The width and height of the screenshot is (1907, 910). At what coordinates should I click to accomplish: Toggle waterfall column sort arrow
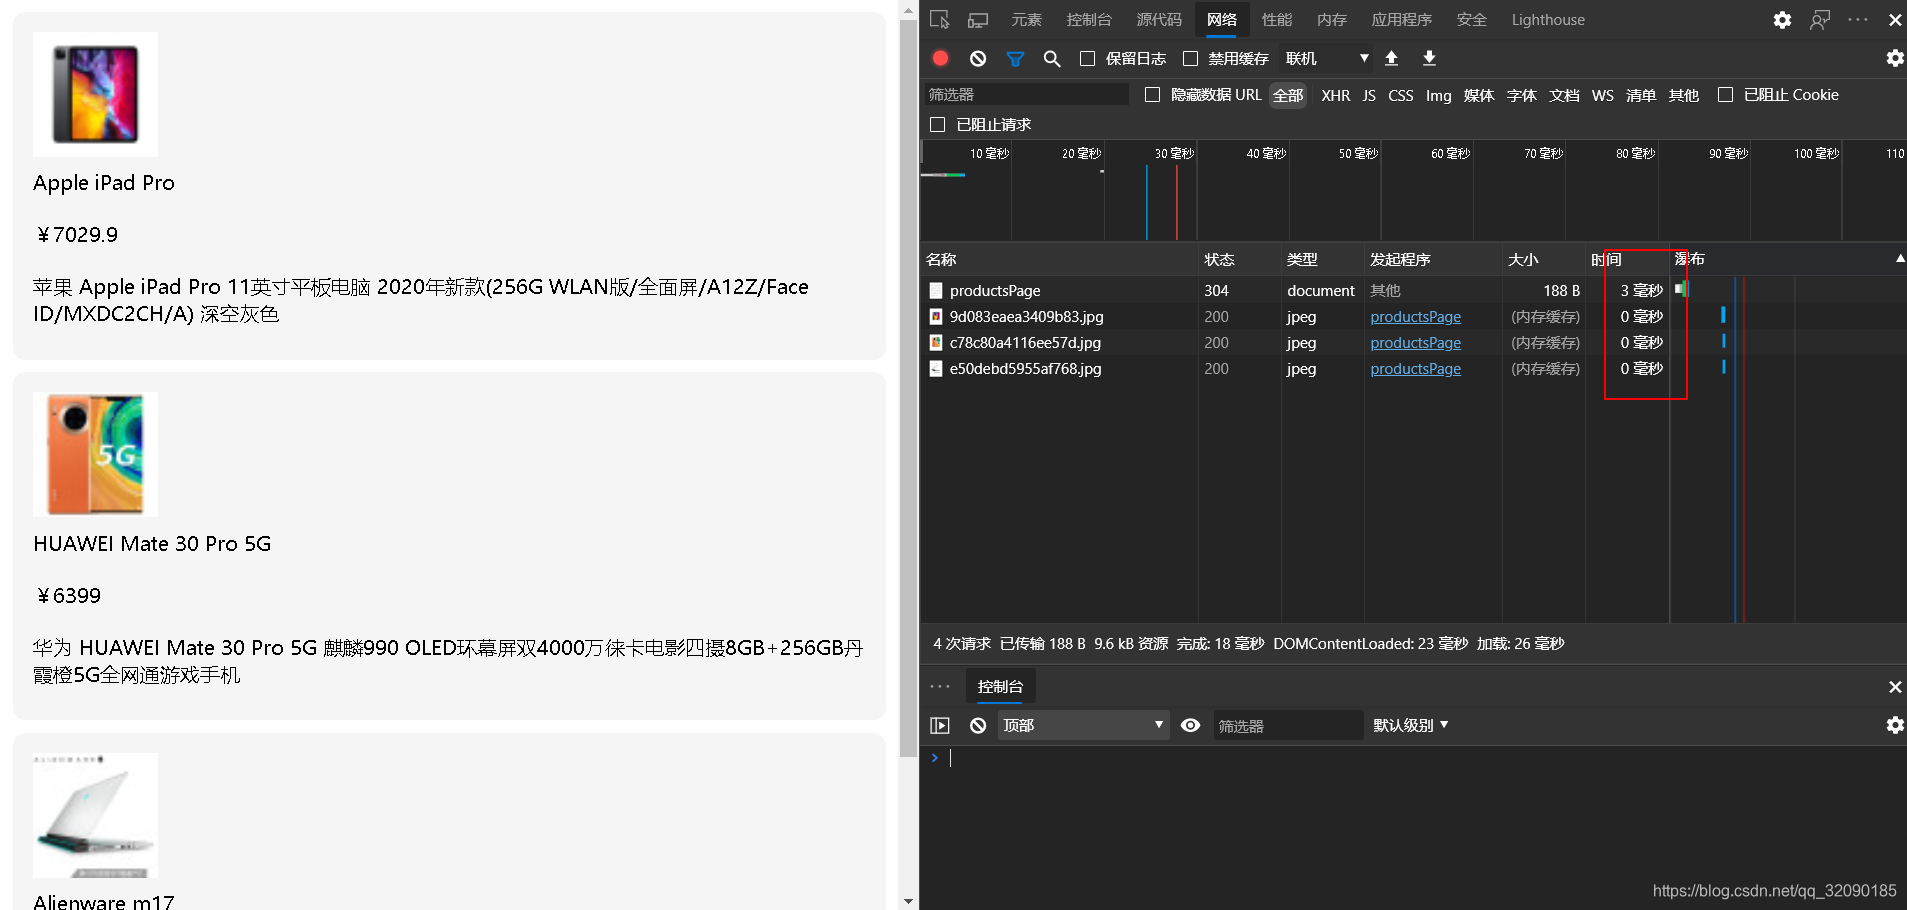point(1899,259)
